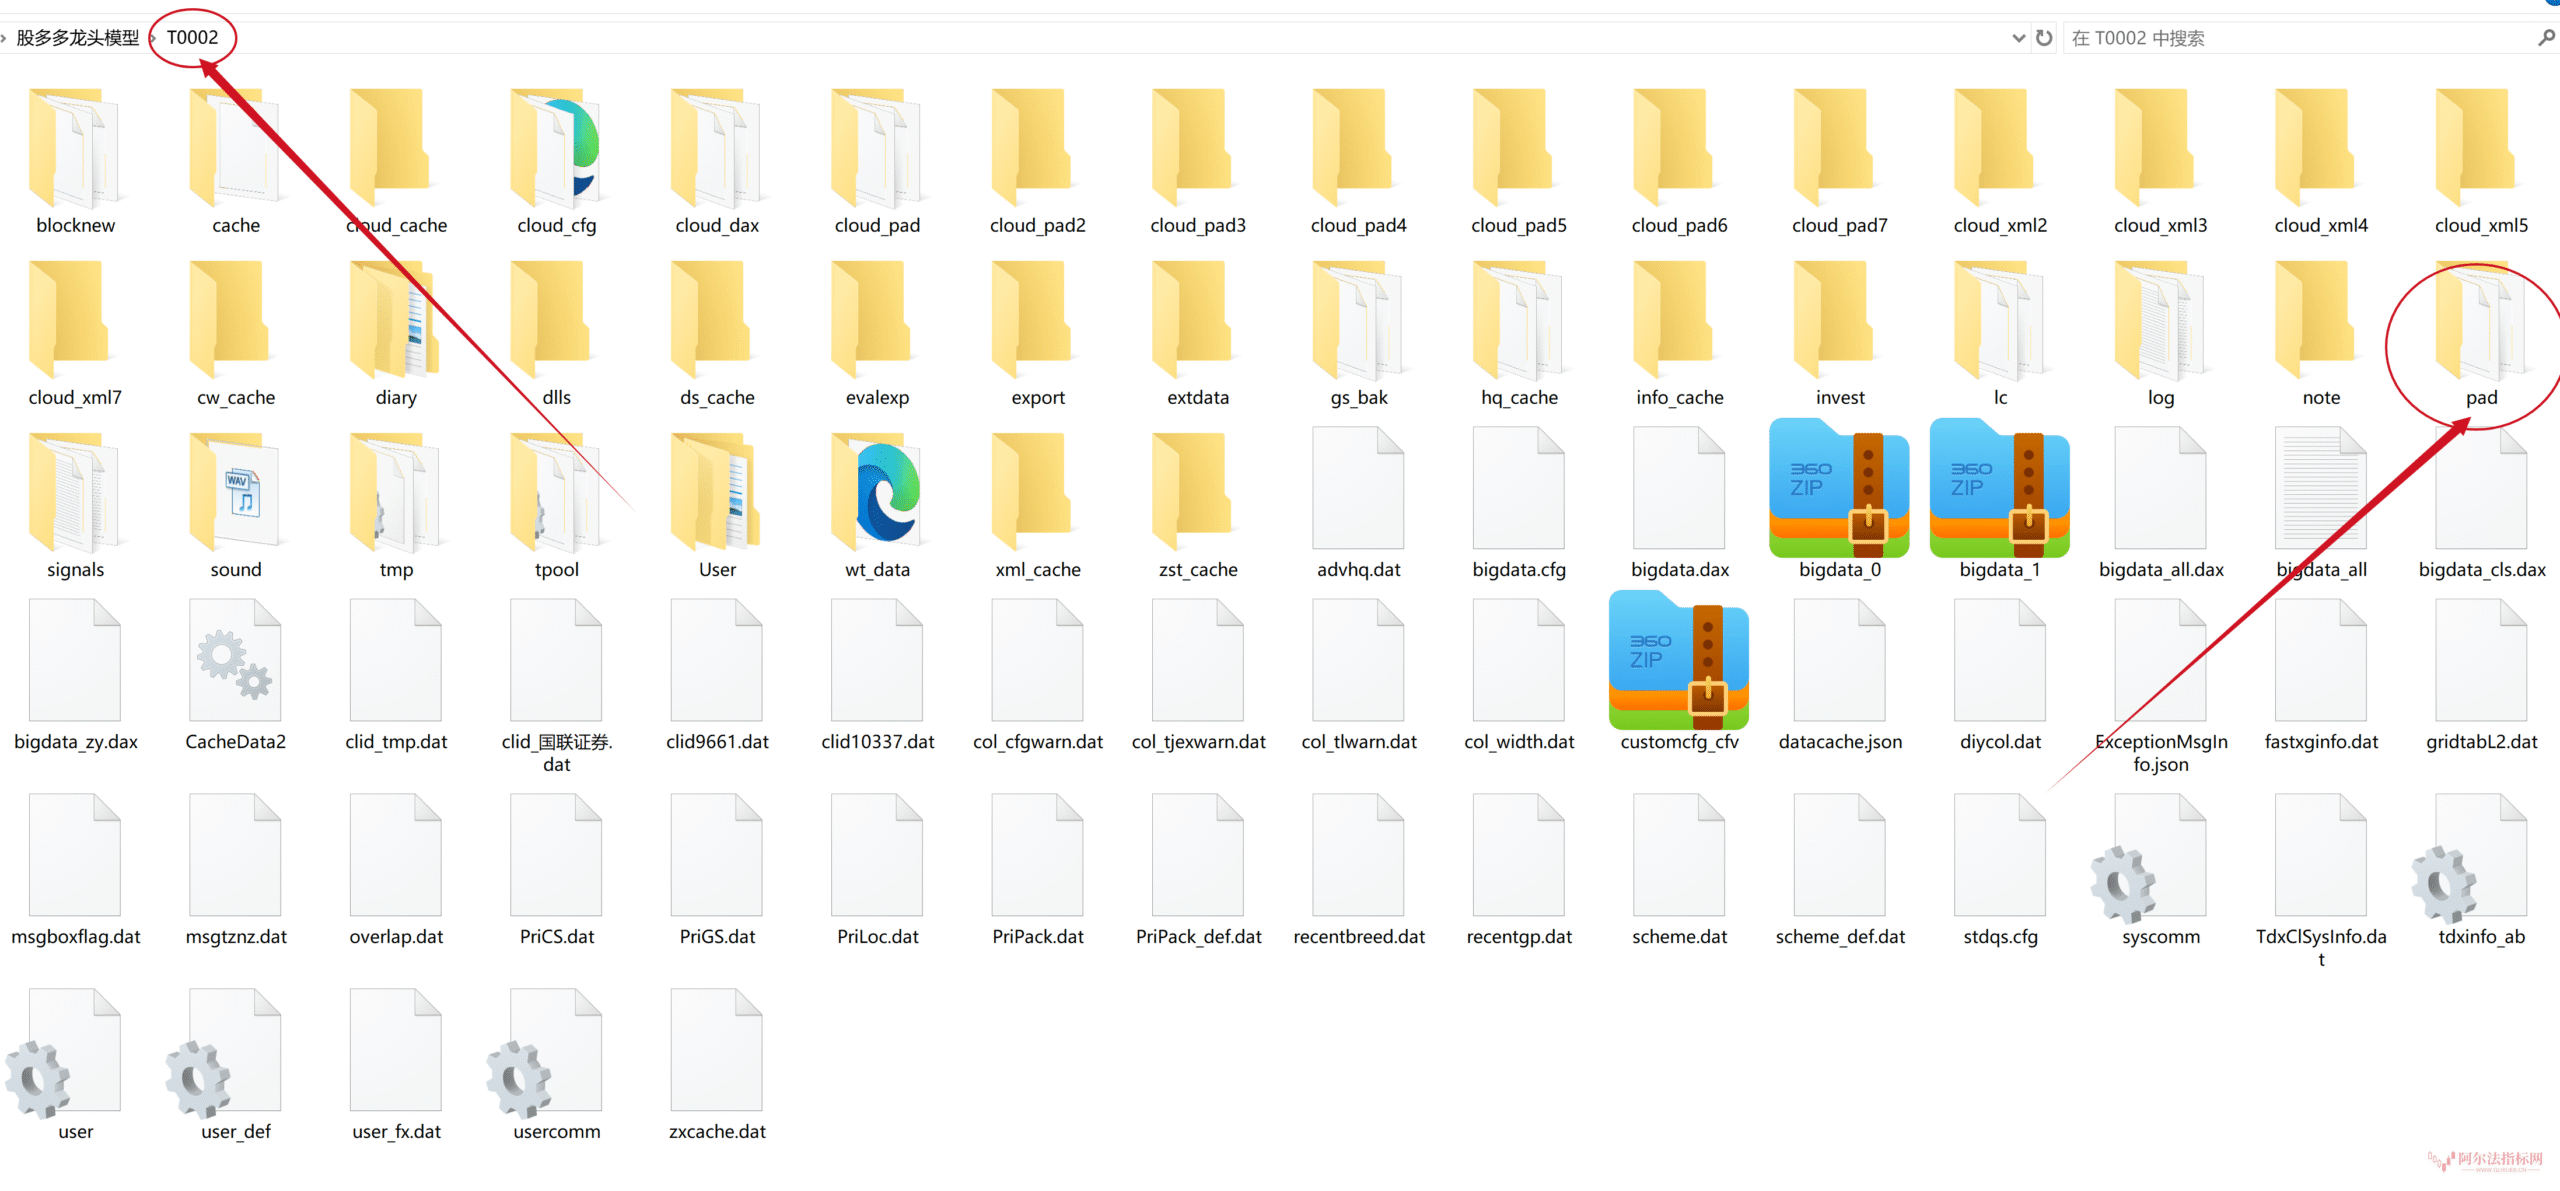2560x1191 pixels.
Task: Refresh the folder view
Action: point(2044,38)
